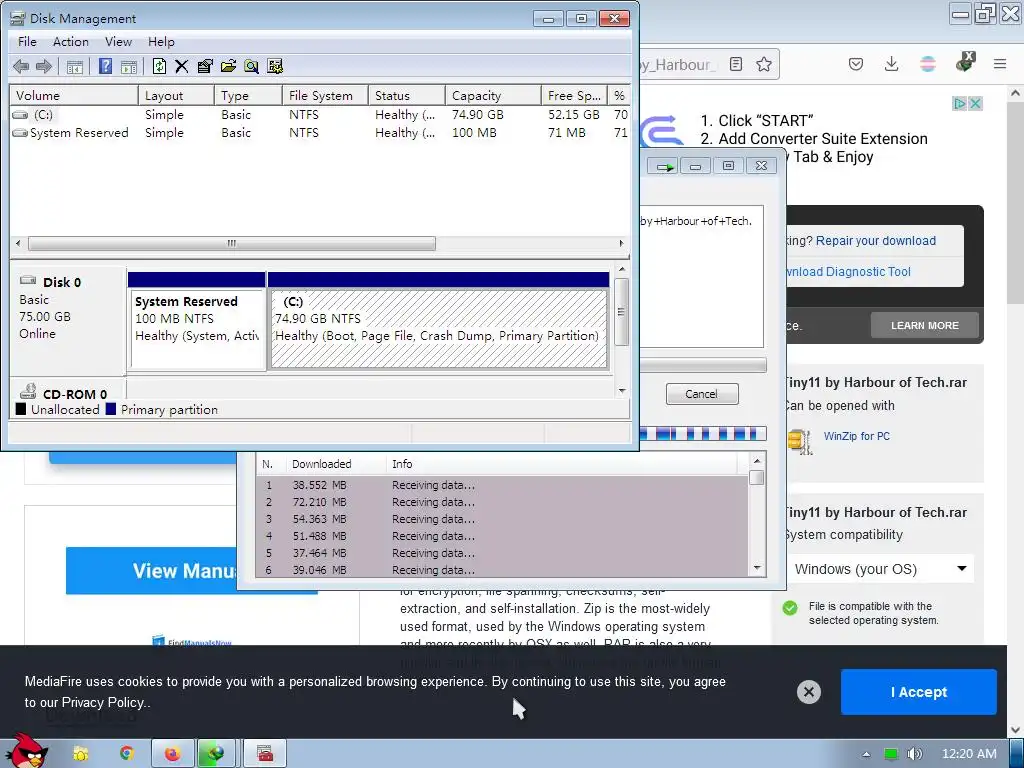
Task: Open Chrome from the taskbar
Action: [126, 754]
